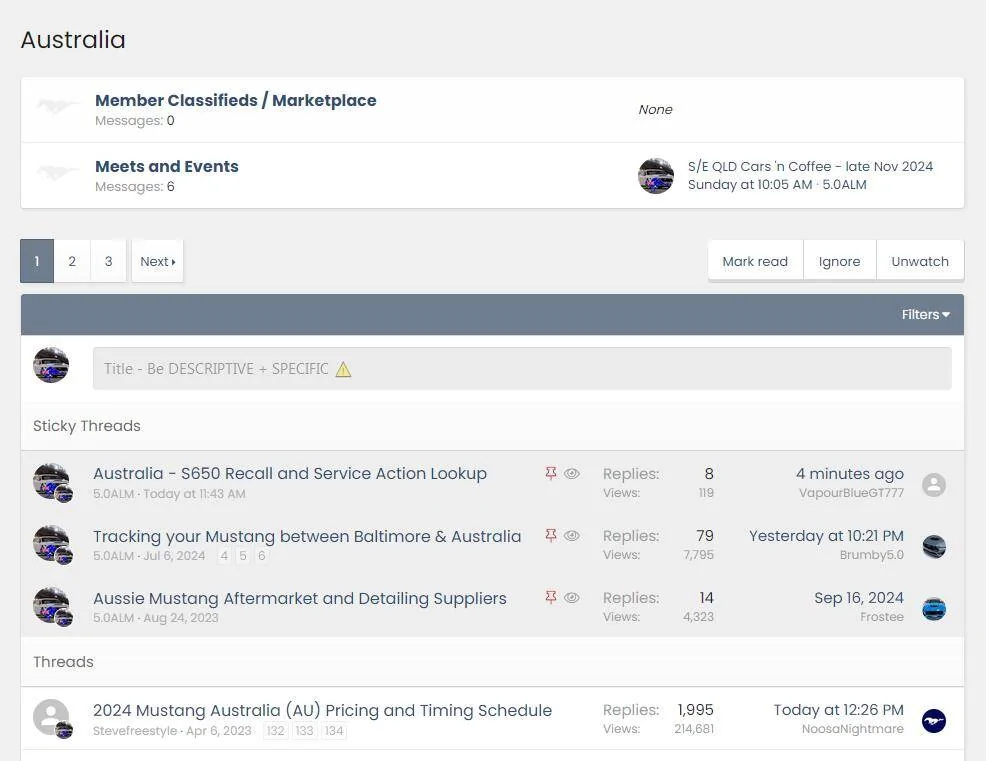
Task: Toggle watch eye icon on S650 Recall thread
Action: tap(572, 474)
